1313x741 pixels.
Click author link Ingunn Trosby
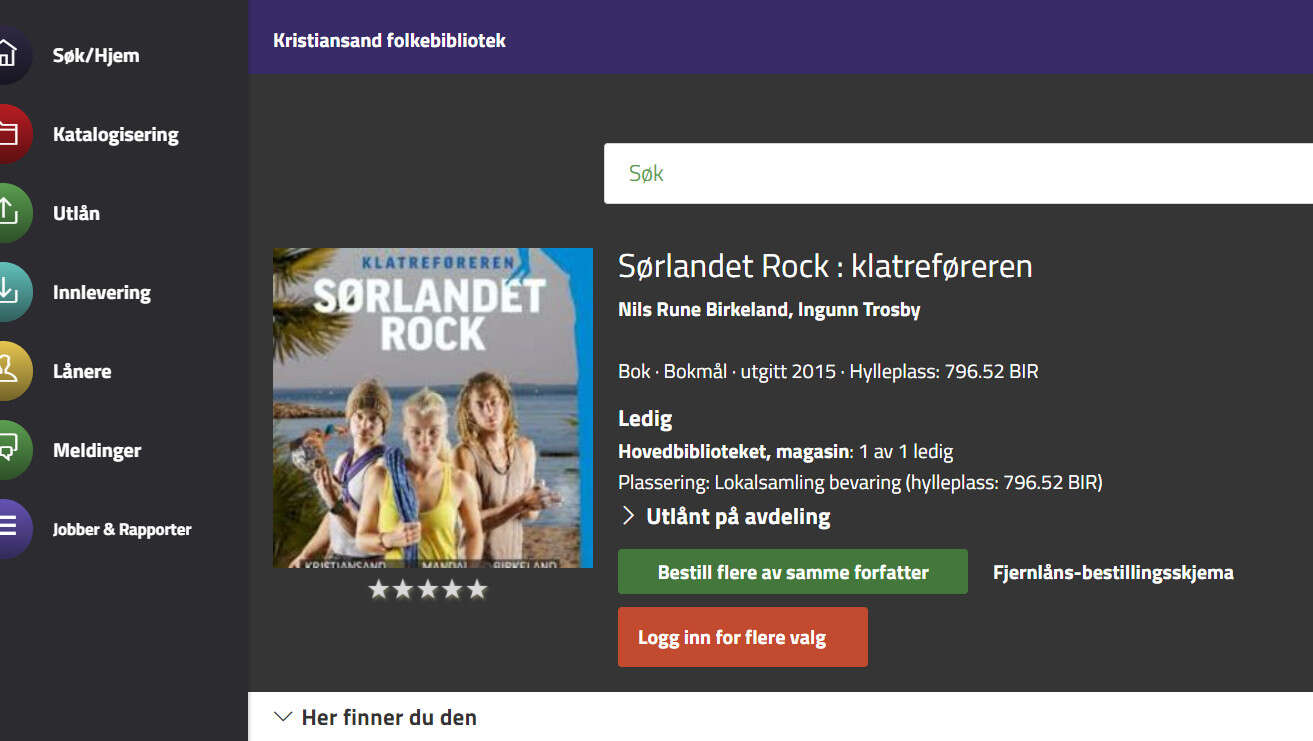(859, 310)
